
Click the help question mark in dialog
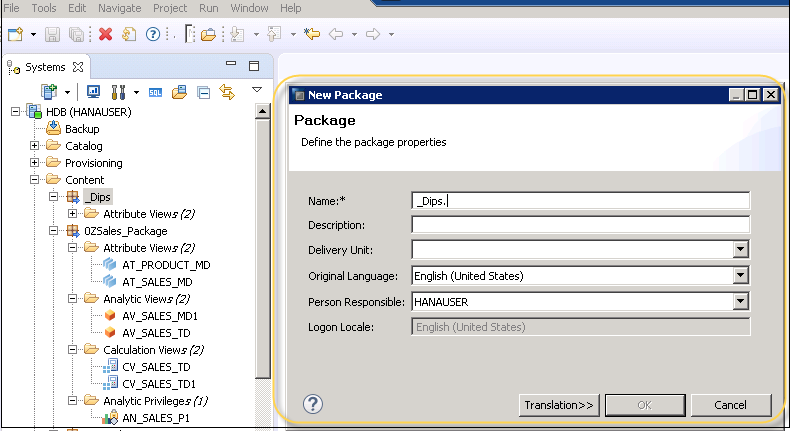(x=313, y=404)
